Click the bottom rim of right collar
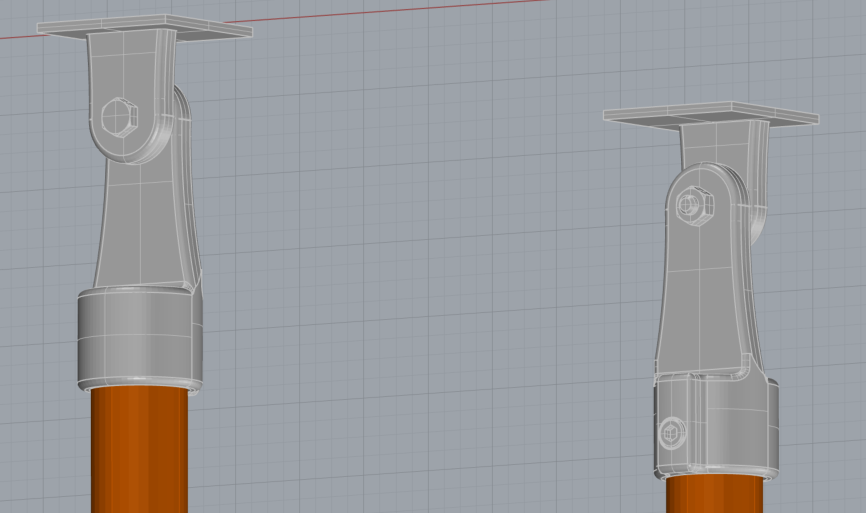 [x=717, y=473]
